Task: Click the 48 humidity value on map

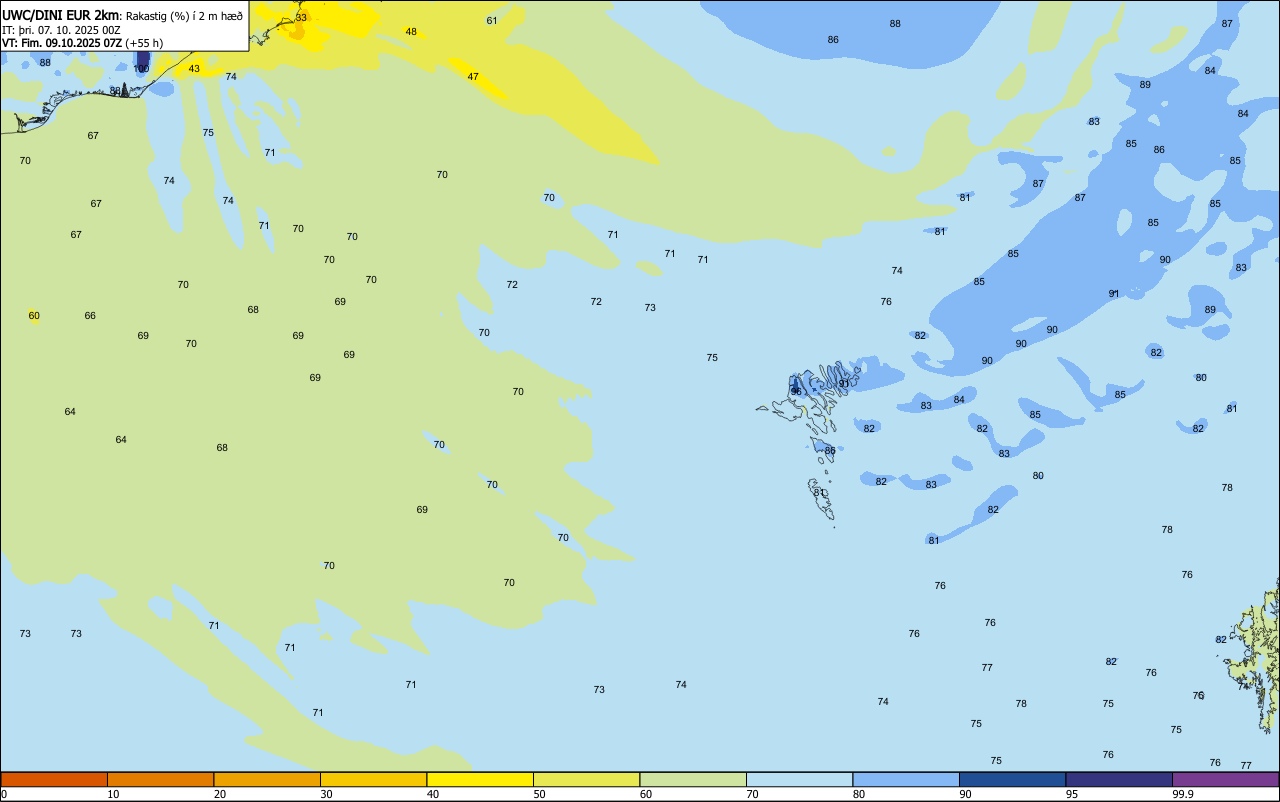Action: 411,32
